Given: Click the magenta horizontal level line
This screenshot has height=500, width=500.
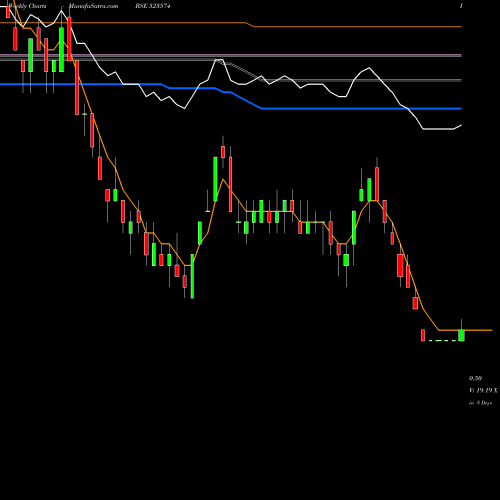Looking at the screenshot, I should (231, 55).
